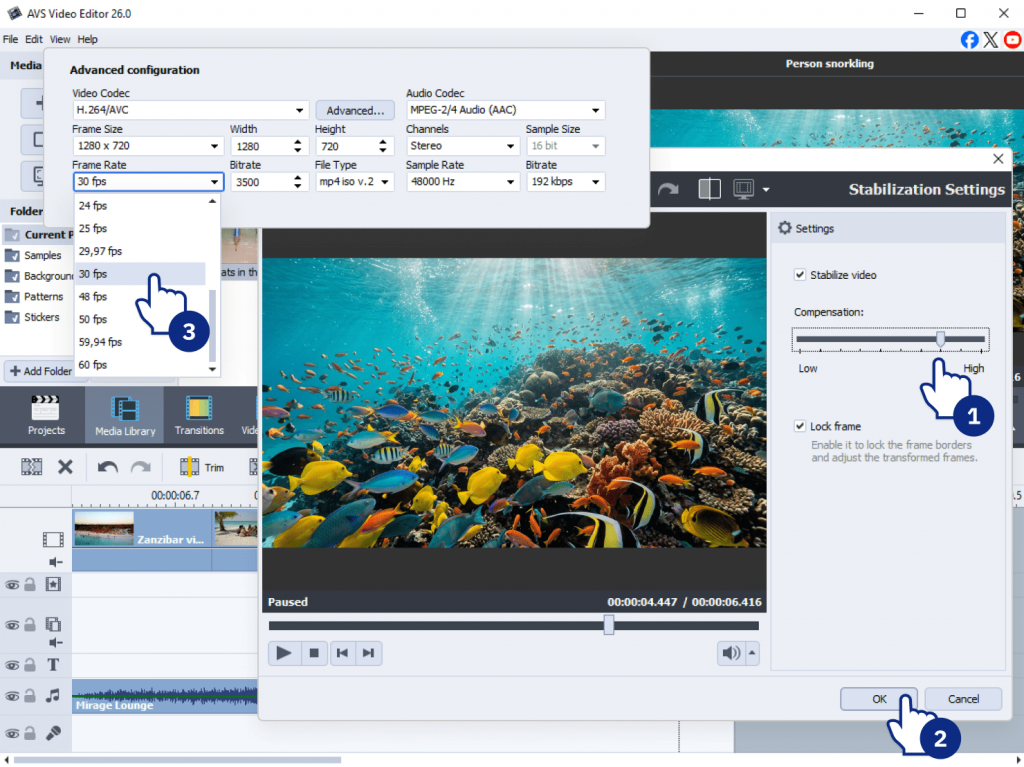The image size is (1024, 767).
Task: Click the Compensation slider handle
Action: (940, 339)
